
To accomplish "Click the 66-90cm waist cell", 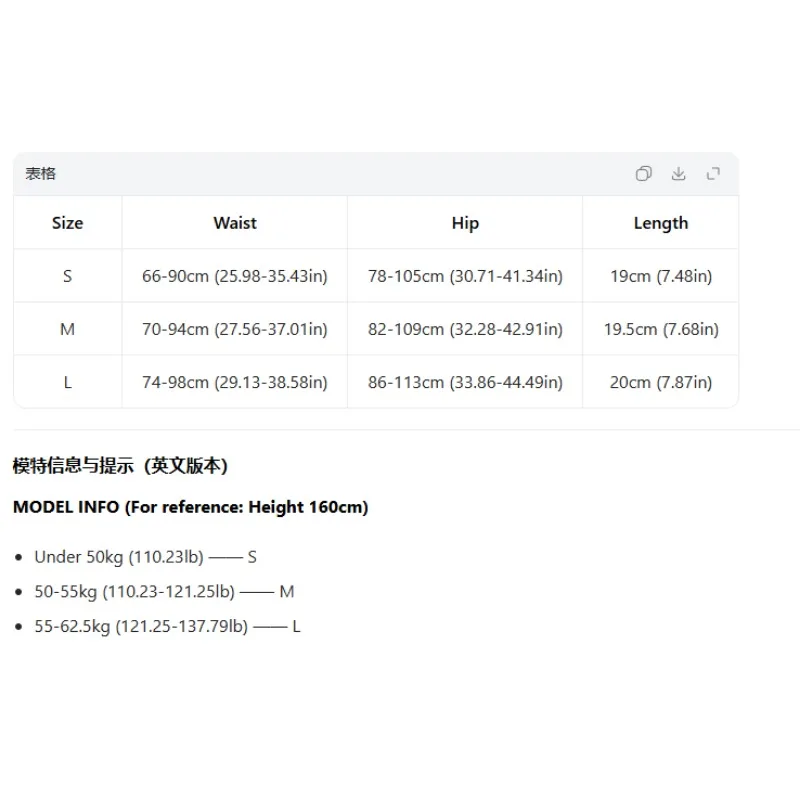I will coord(235,276).
